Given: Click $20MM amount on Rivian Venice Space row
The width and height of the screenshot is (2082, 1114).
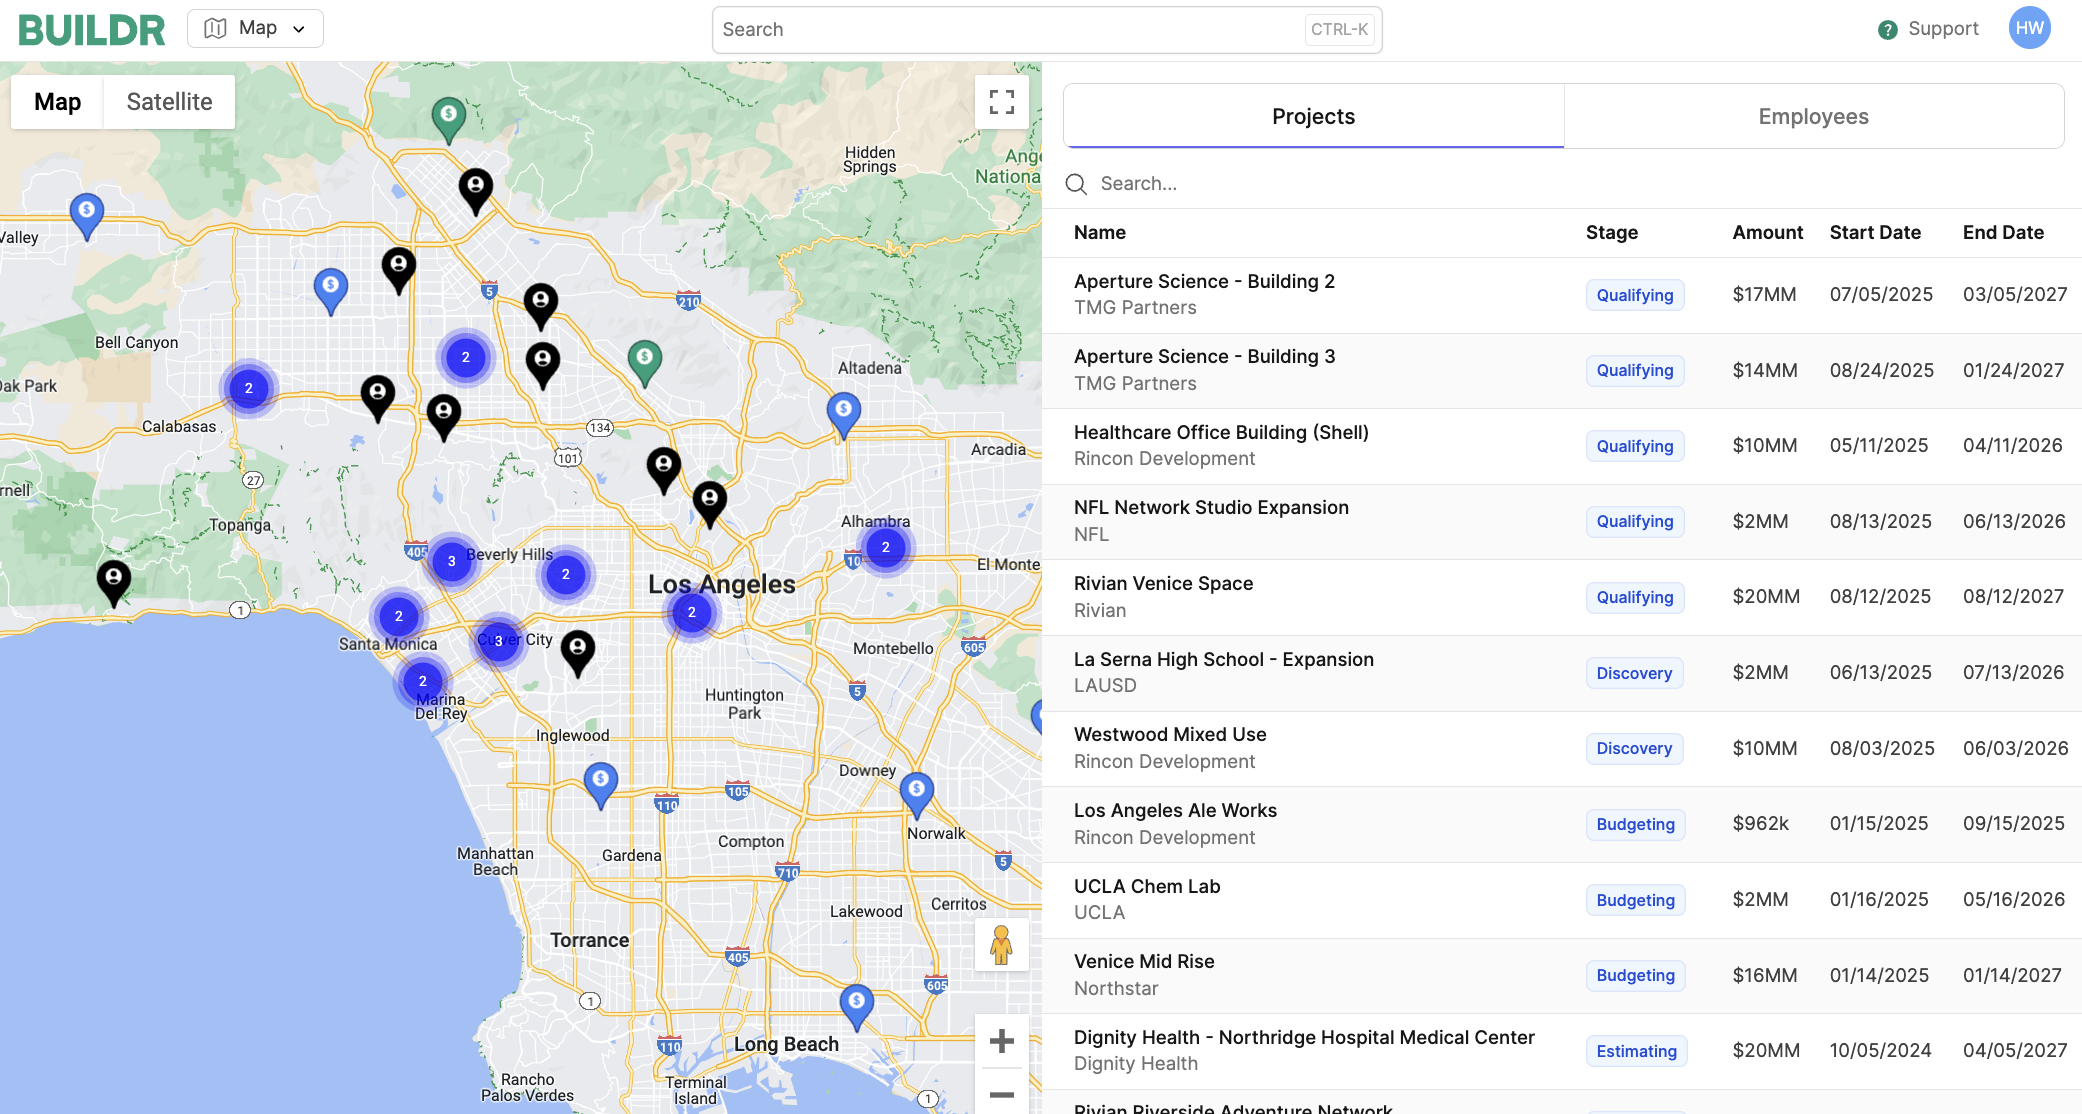Looking at the screenshot, I should pos(1766,597).
